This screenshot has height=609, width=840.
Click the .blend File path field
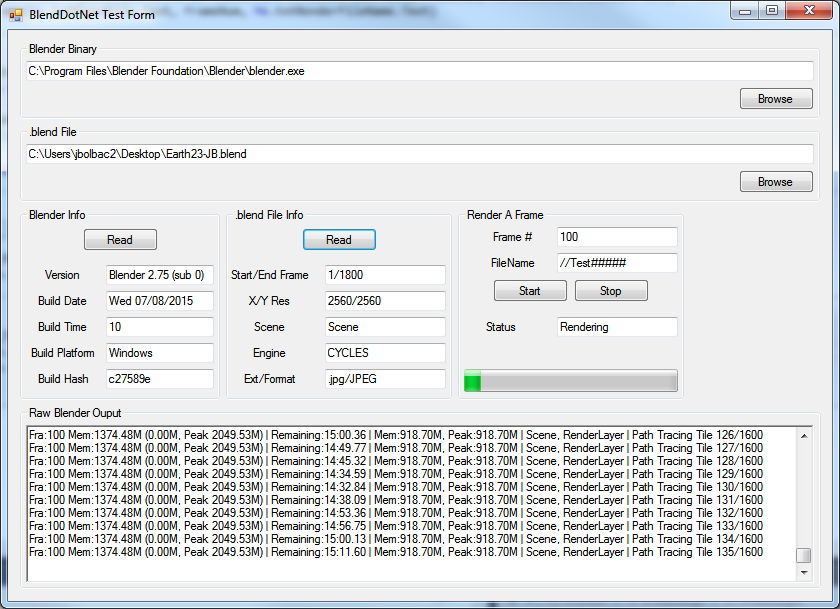(x=419, y=154)
